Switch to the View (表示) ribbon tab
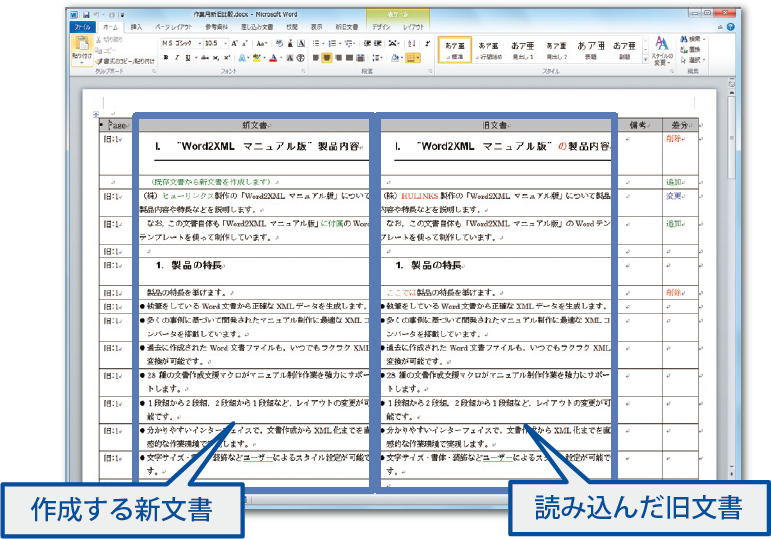This screenshot has width=771, height=539. pyautogui.click(x=316, y=27)
